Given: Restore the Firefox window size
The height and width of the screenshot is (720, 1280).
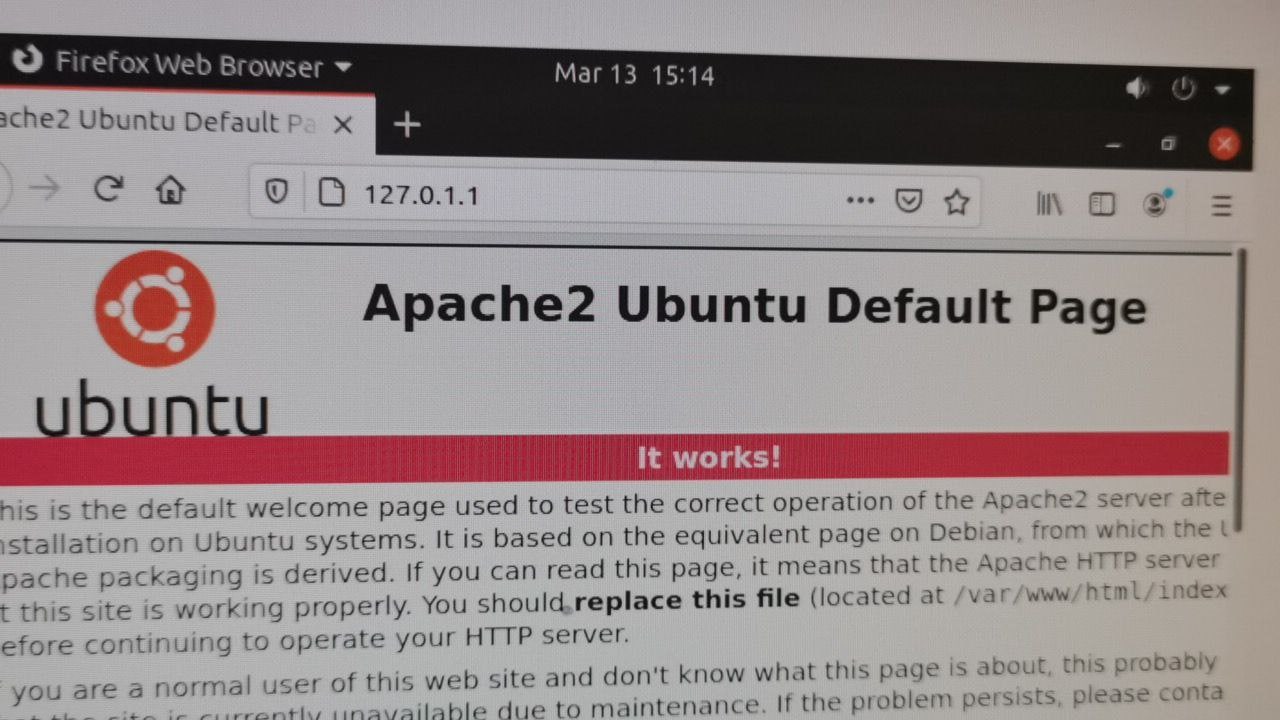Looking at the screenshot, I should click(1167, 145).
